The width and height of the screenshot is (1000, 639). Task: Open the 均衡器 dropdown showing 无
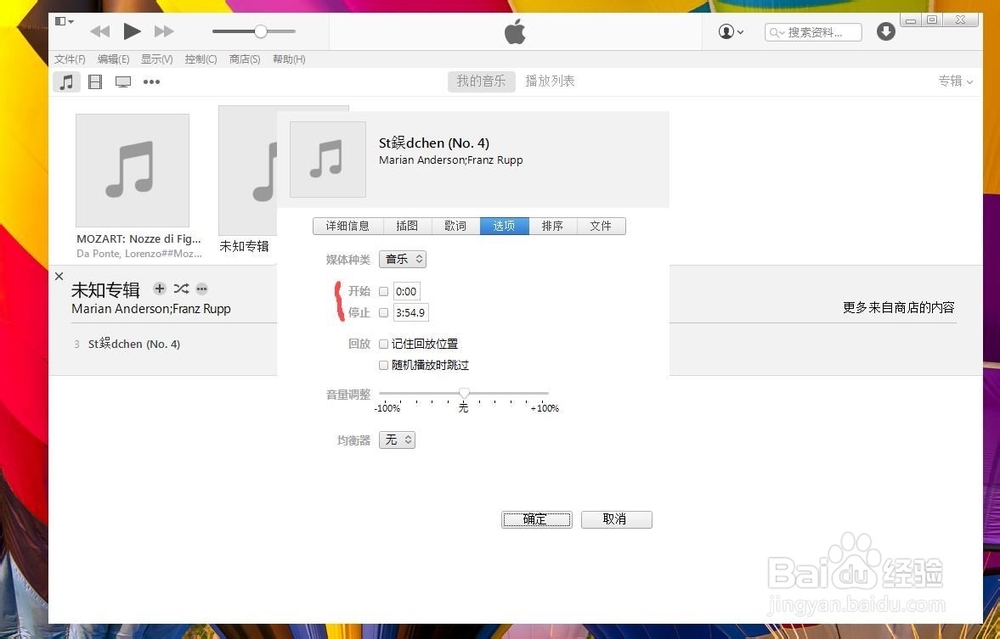[x=396, y=440]
